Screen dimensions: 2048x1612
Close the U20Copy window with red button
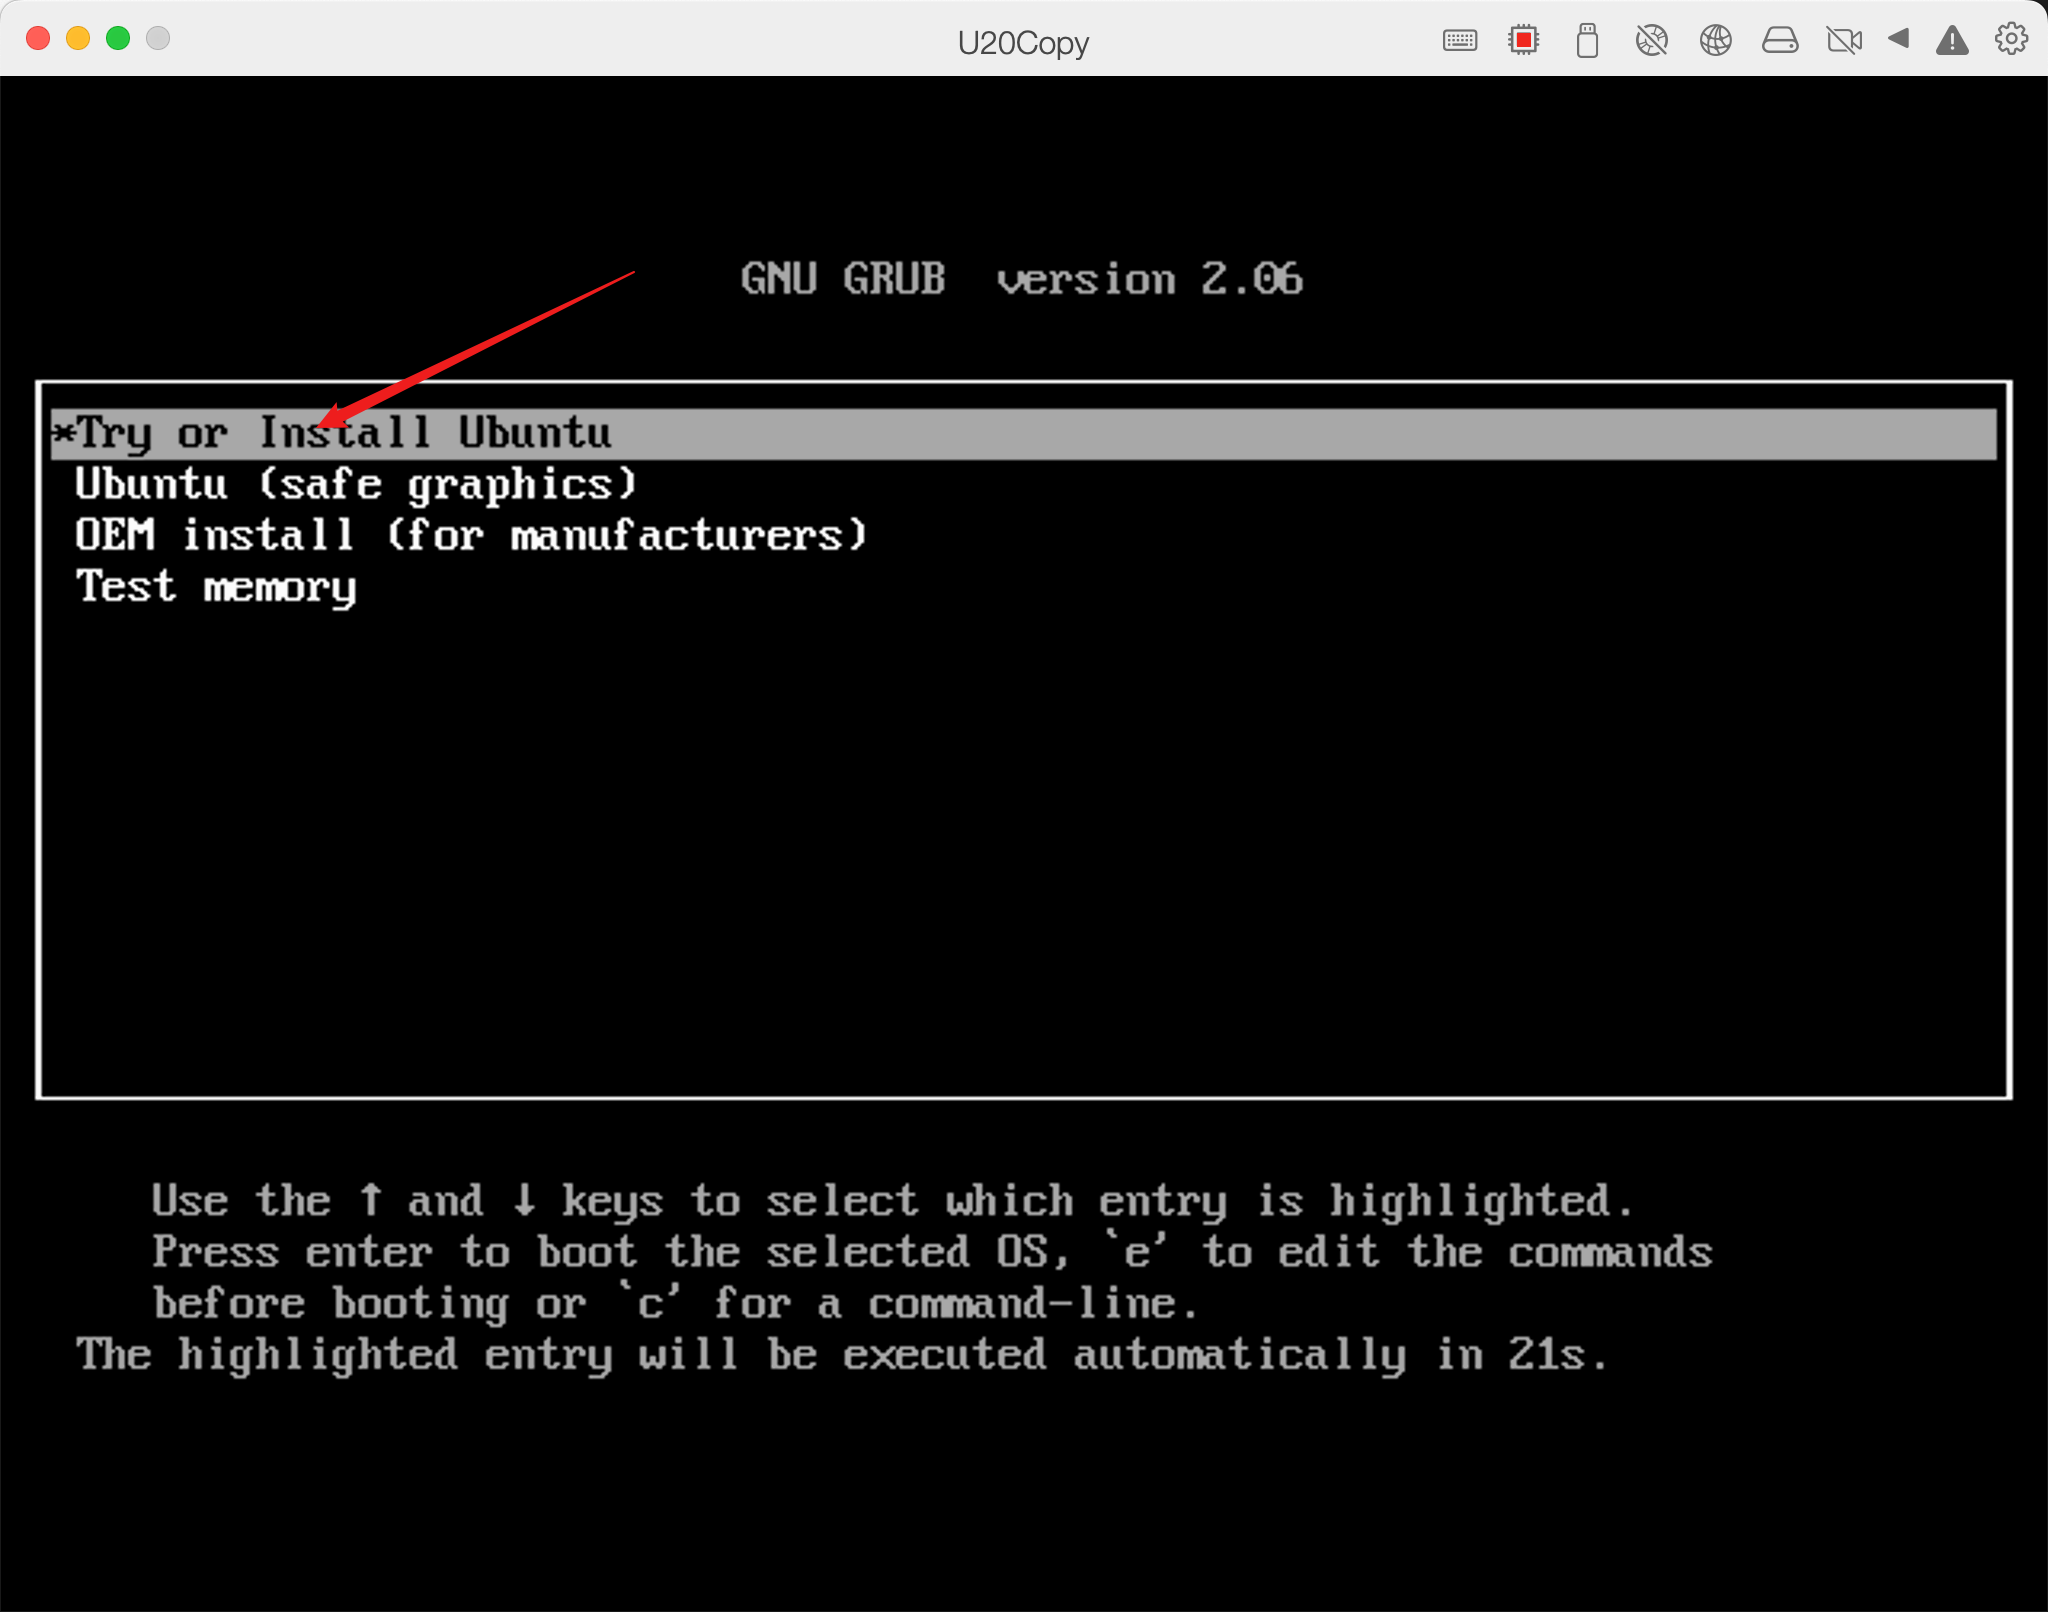[38, 38]
